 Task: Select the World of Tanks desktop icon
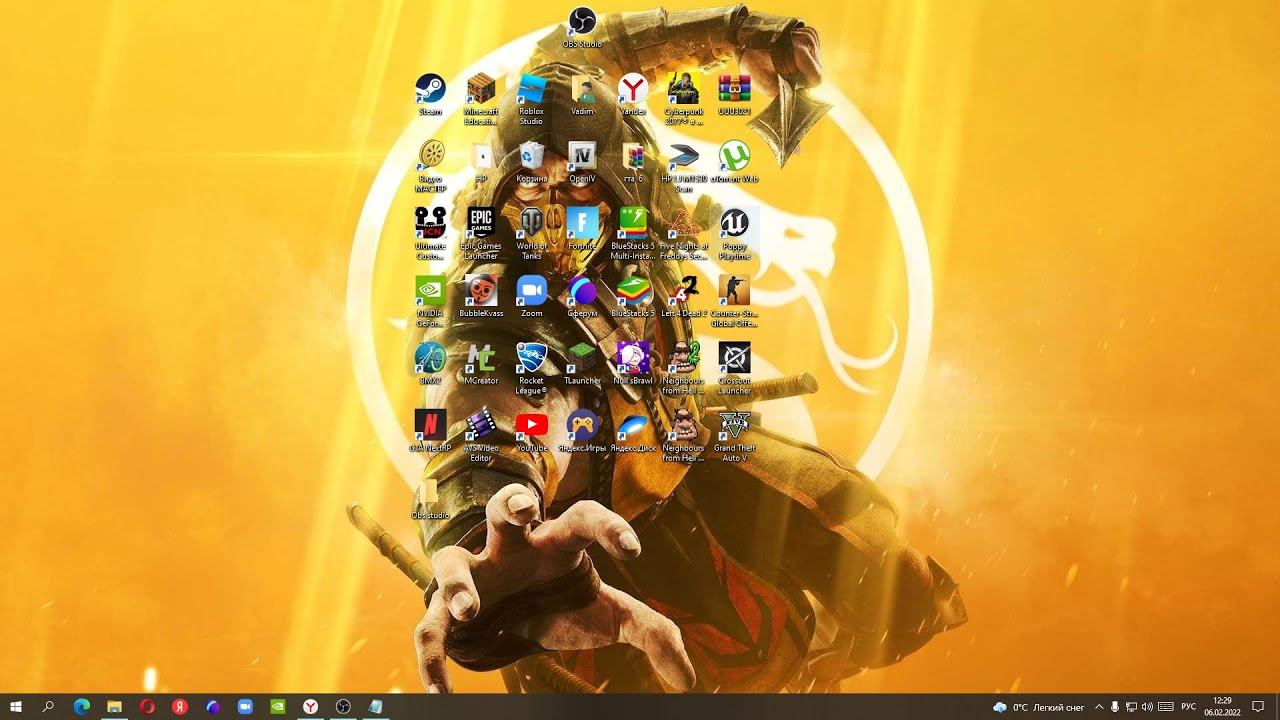[531, 233]
